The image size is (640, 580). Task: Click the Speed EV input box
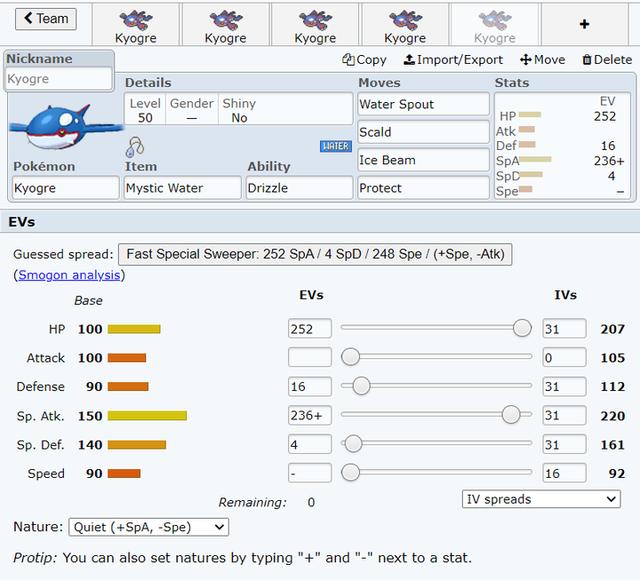click(x=310, y=473)
